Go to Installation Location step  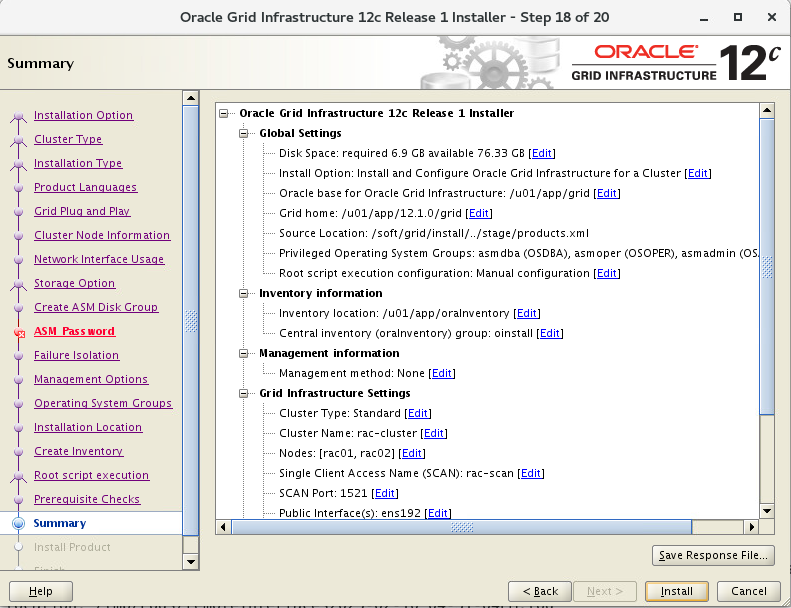pyautogui.click(x=88, y=427)
